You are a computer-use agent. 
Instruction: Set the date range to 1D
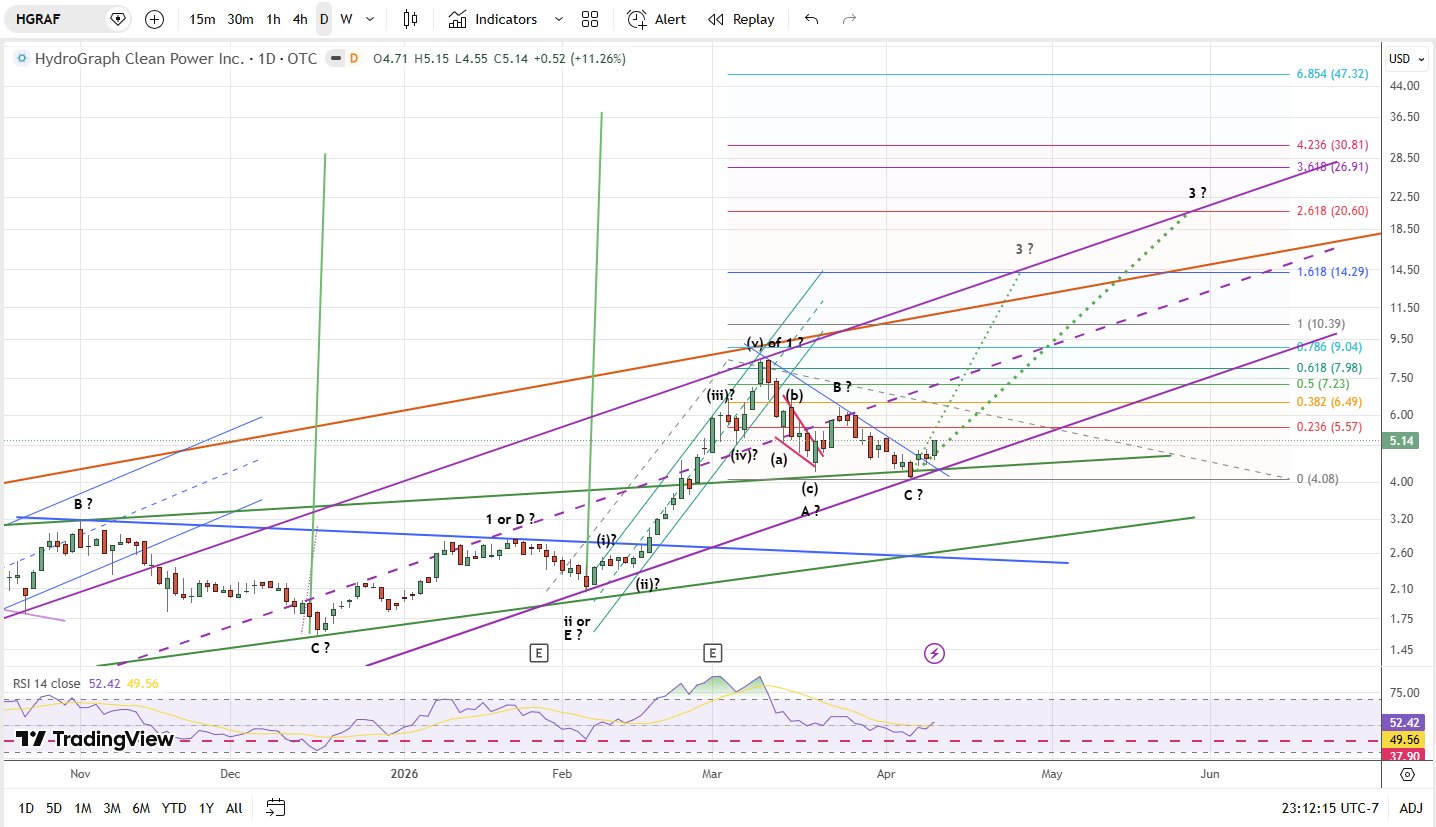coord(26,808)
